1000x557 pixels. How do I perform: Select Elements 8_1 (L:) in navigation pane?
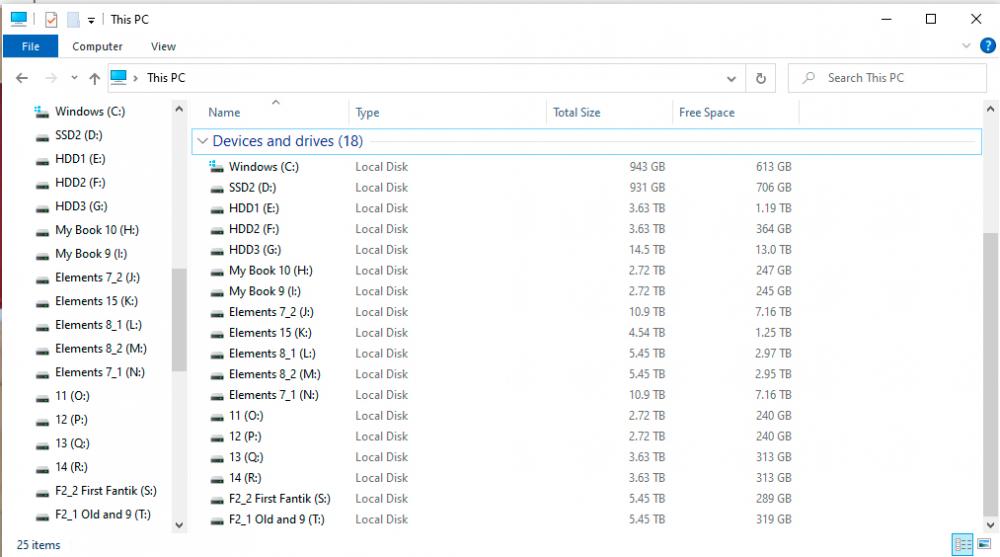98,325
